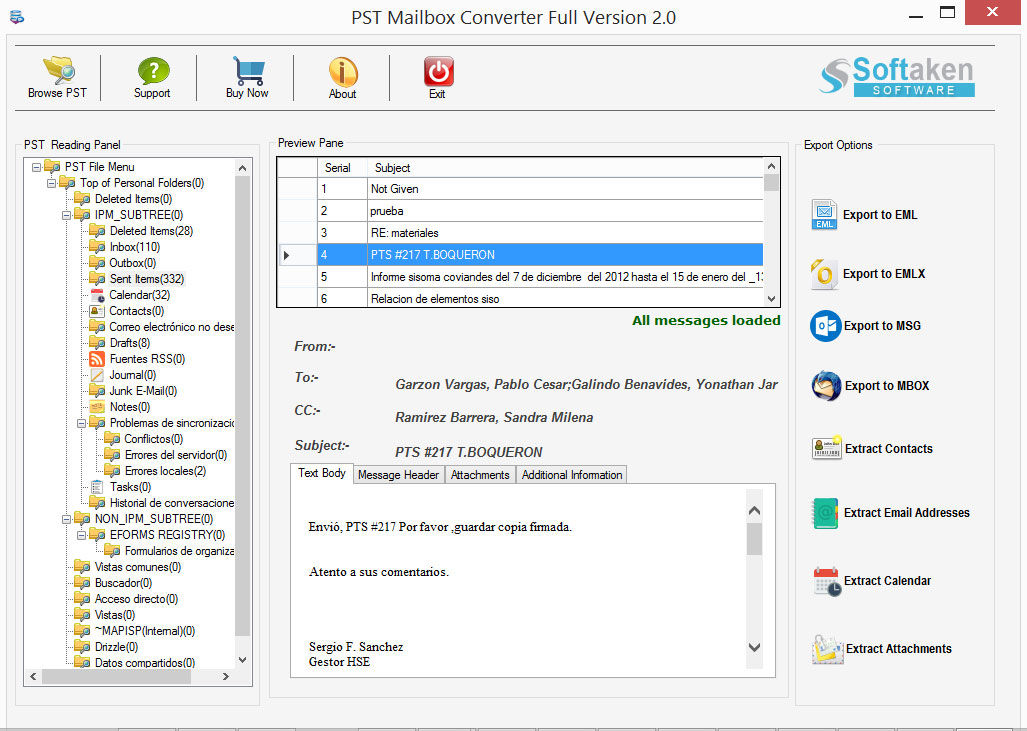The width and height of the screenshot is (1027, 731).
Task: Click the red Exit power icon
Action: [438, 71]
